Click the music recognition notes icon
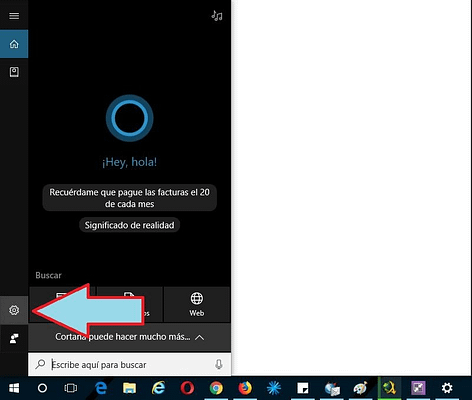This screenshot has width=472, height=400. (x=217, y=16)
